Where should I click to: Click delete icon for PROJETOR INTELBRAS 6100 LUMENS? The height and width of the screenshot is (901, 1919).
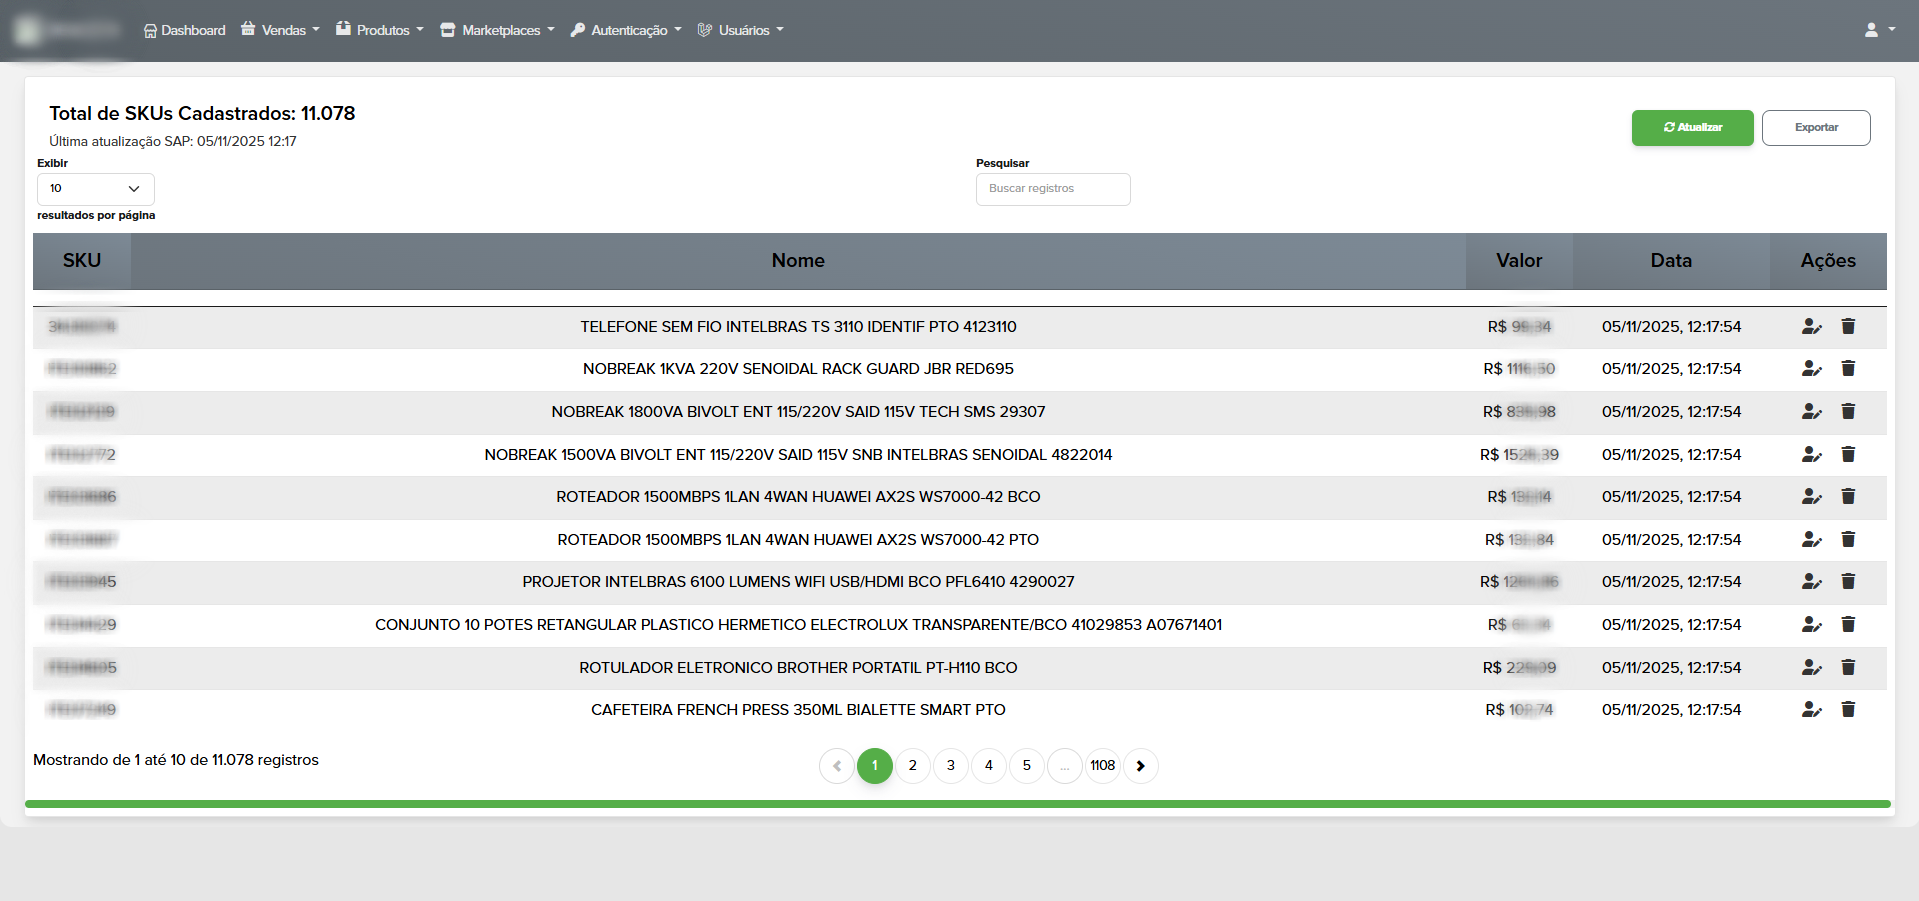1848,581
